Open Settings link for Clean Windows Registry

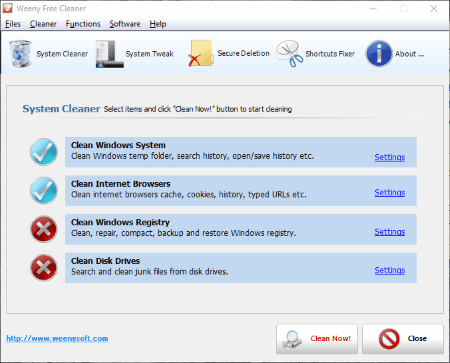pos(390,232)
